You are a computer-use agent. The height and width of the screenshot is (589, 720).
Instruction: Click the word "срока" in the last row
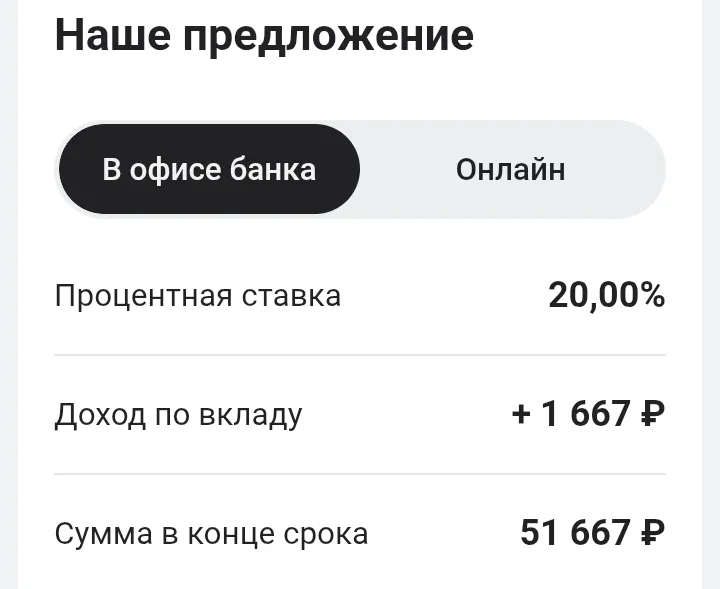click(326, 535)
